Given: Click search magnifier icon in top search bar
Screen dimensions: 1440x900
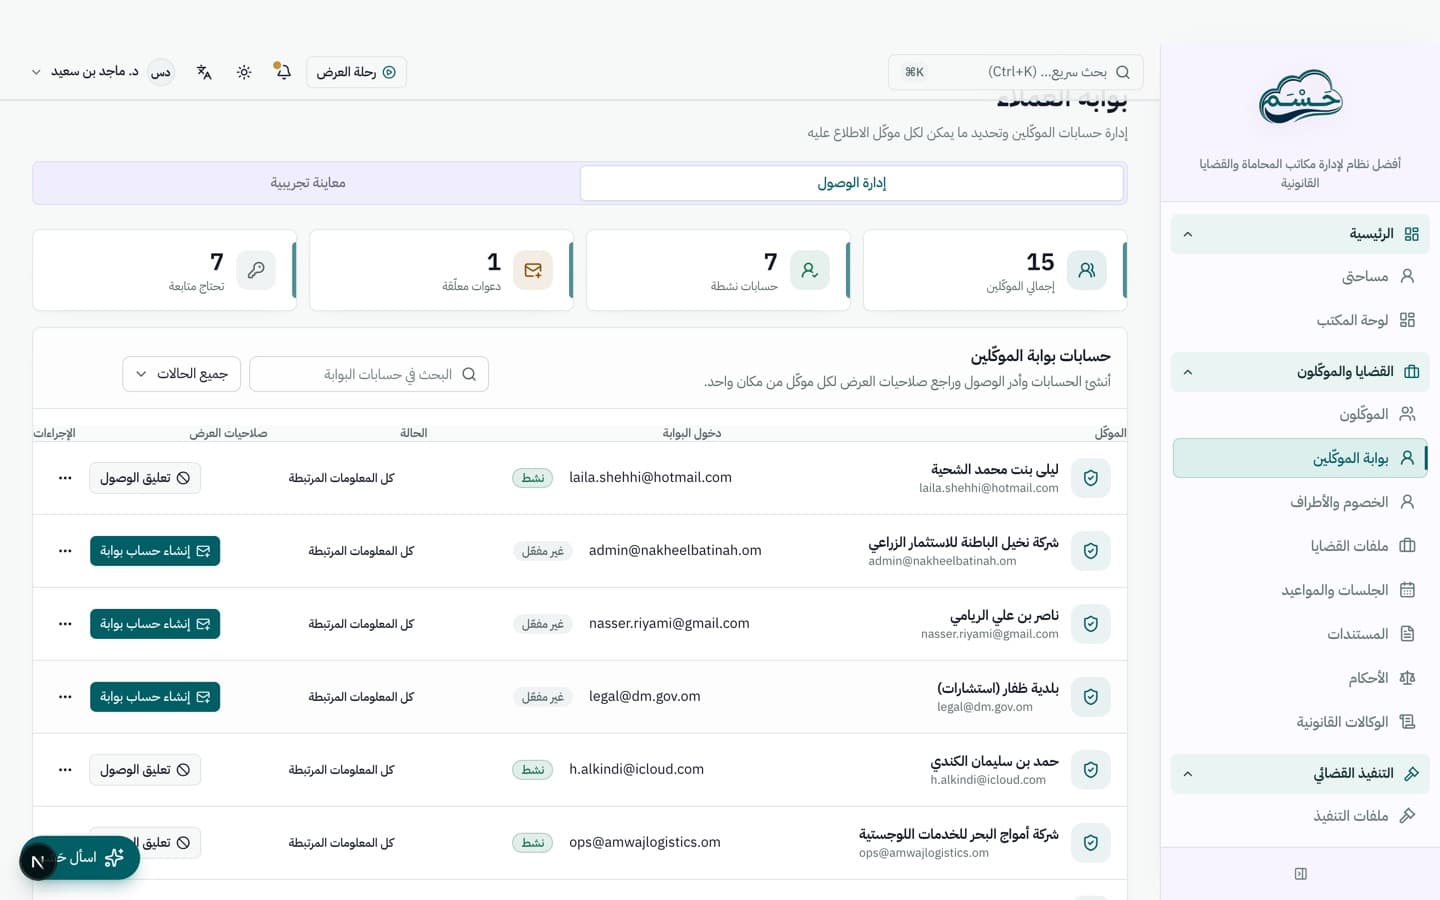Looking at the screenshot, I should [1122, 72].
